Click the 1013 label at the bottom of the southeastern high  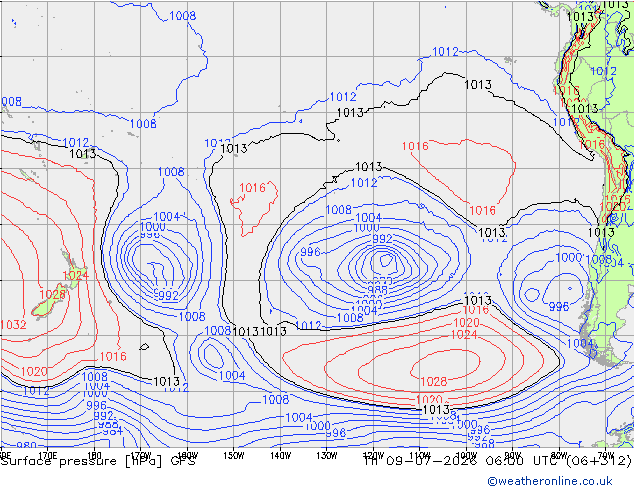point(436,410)
